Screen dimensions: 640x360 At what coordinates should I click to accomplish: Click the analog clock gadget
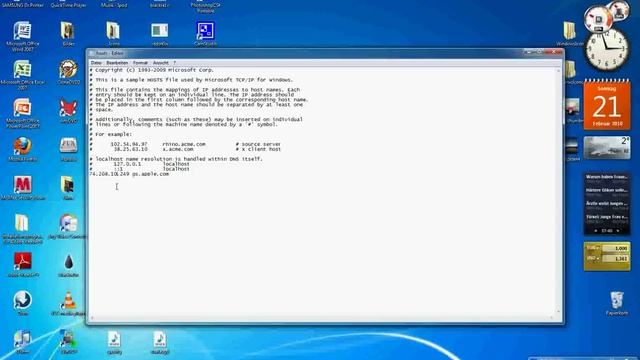[607, 49]
